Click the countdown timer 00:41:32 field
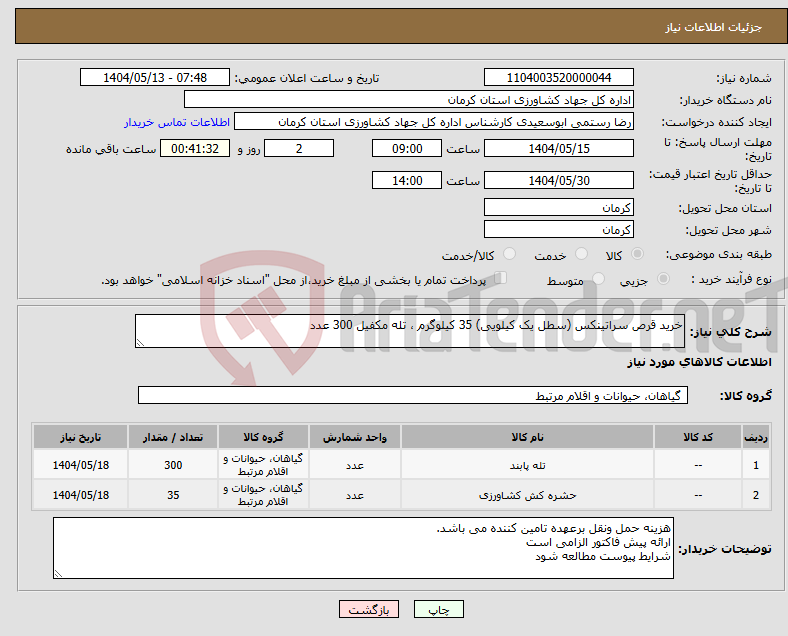 pyautogui.click(x=195, y=148)
